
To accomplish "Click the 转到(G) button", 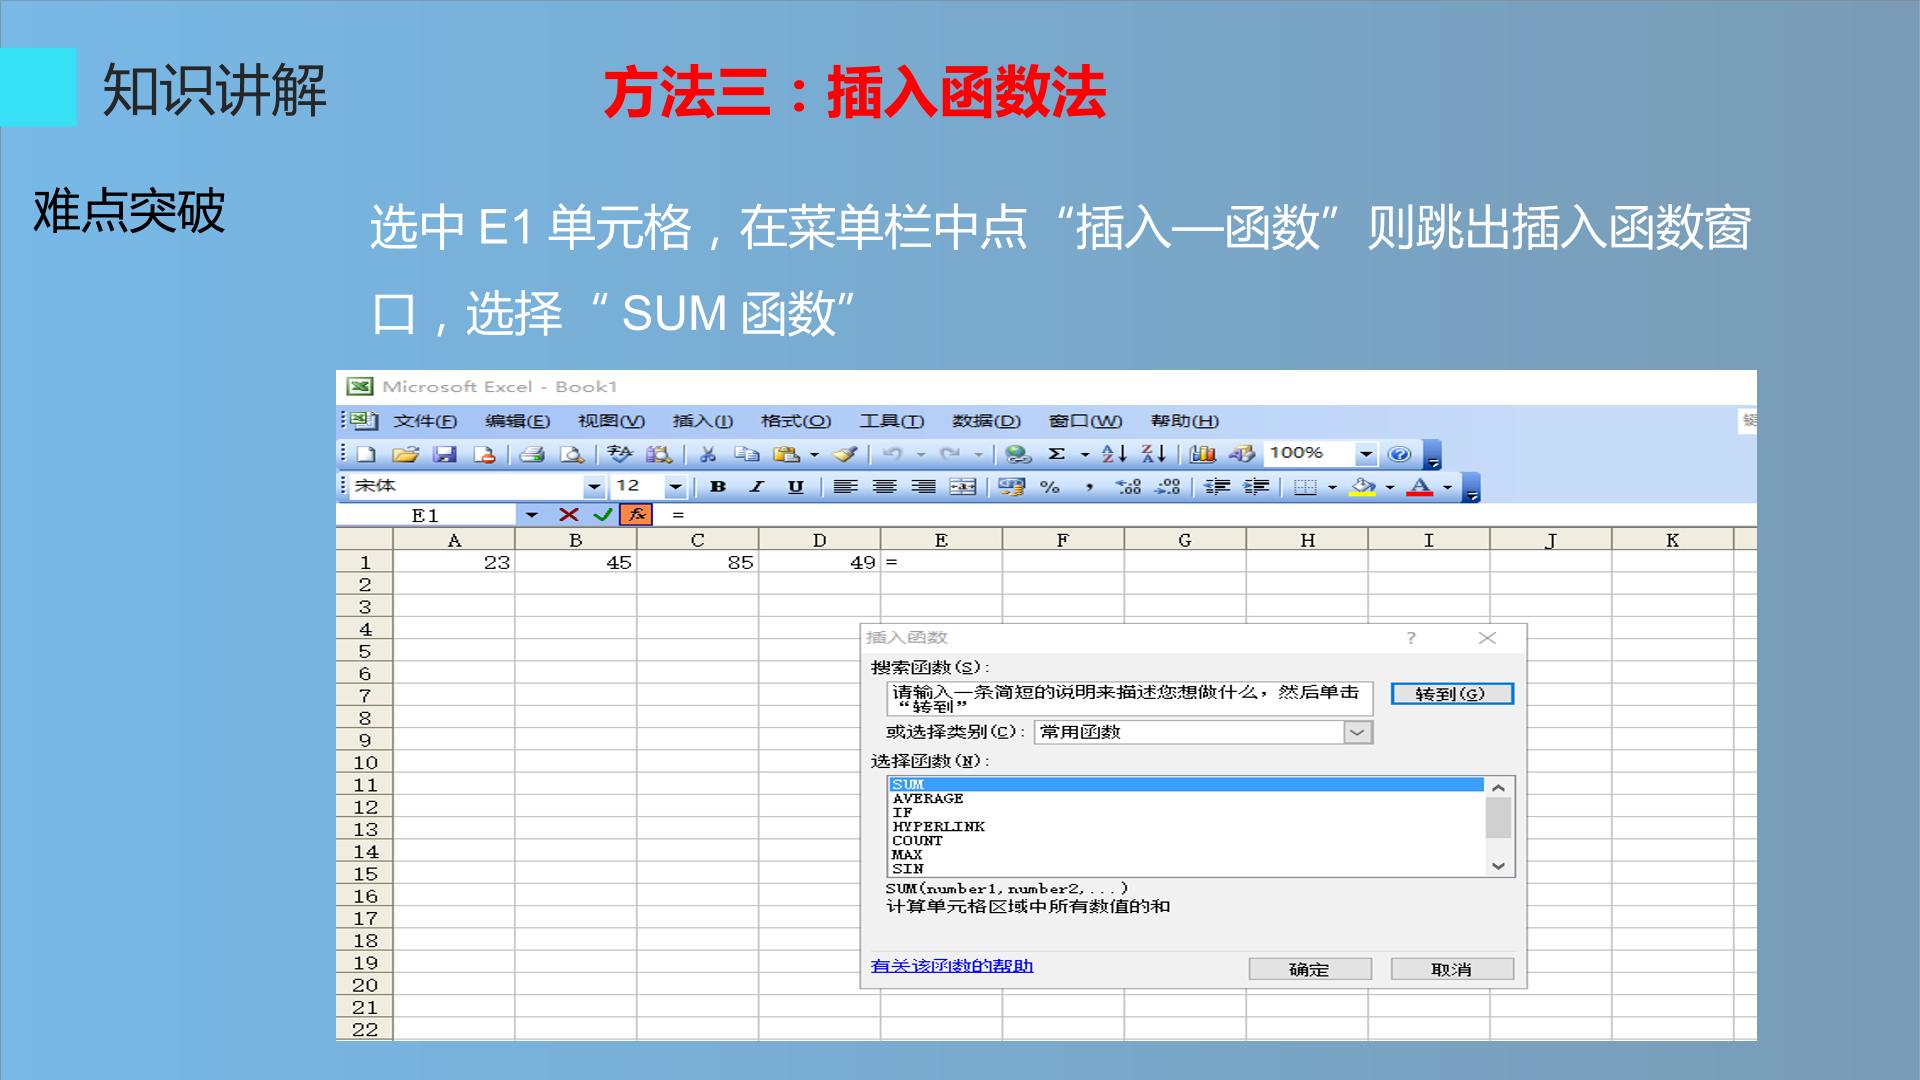I will coord(1451,694).
